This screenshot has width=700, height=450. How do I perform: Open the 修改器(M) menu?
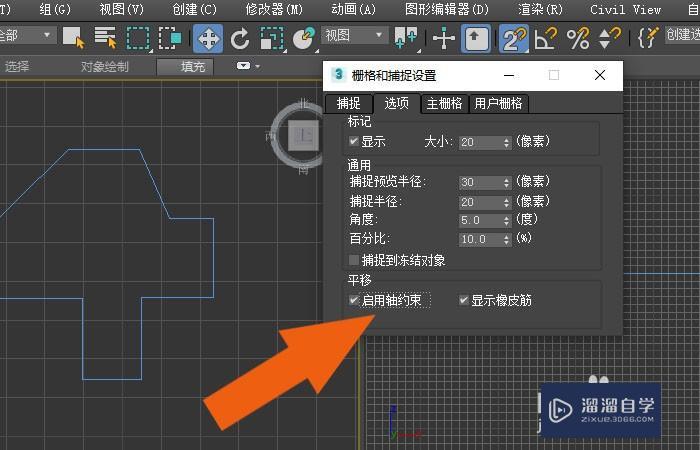[x=274, y=9]
